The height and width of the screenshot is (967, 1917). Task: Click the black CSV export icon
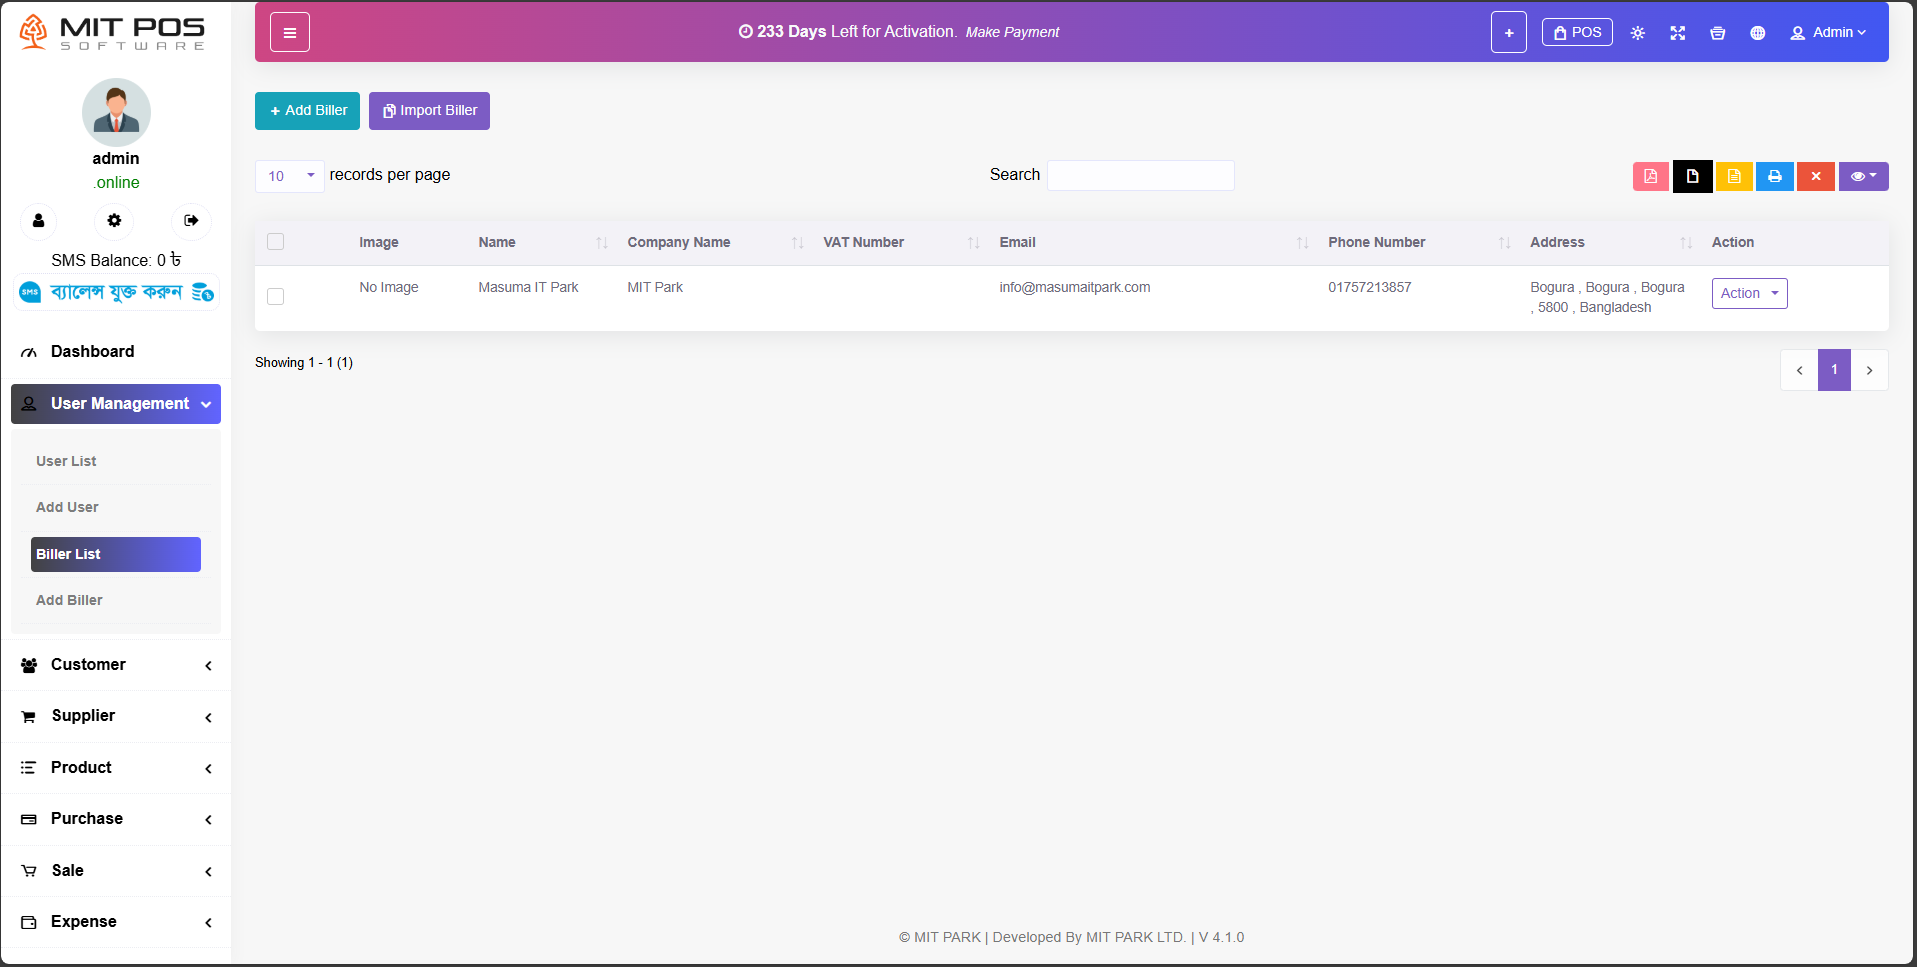1692,176
